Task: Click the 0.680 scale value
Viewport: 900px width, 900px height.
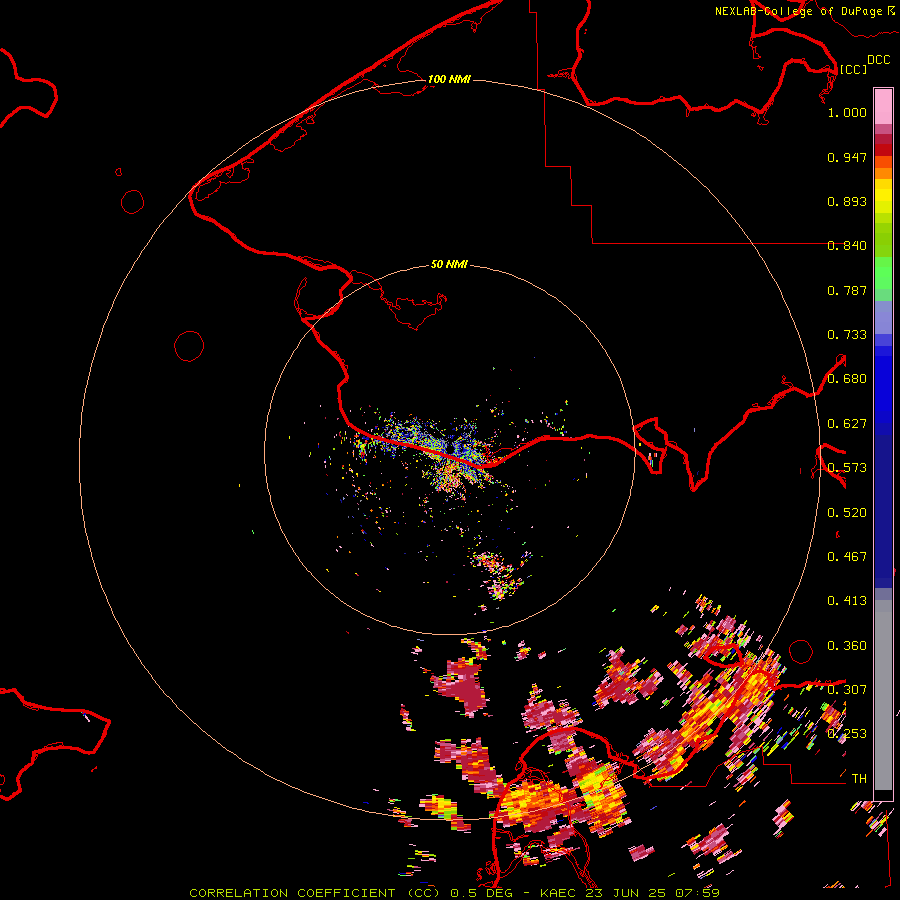Action: point(847,379)
